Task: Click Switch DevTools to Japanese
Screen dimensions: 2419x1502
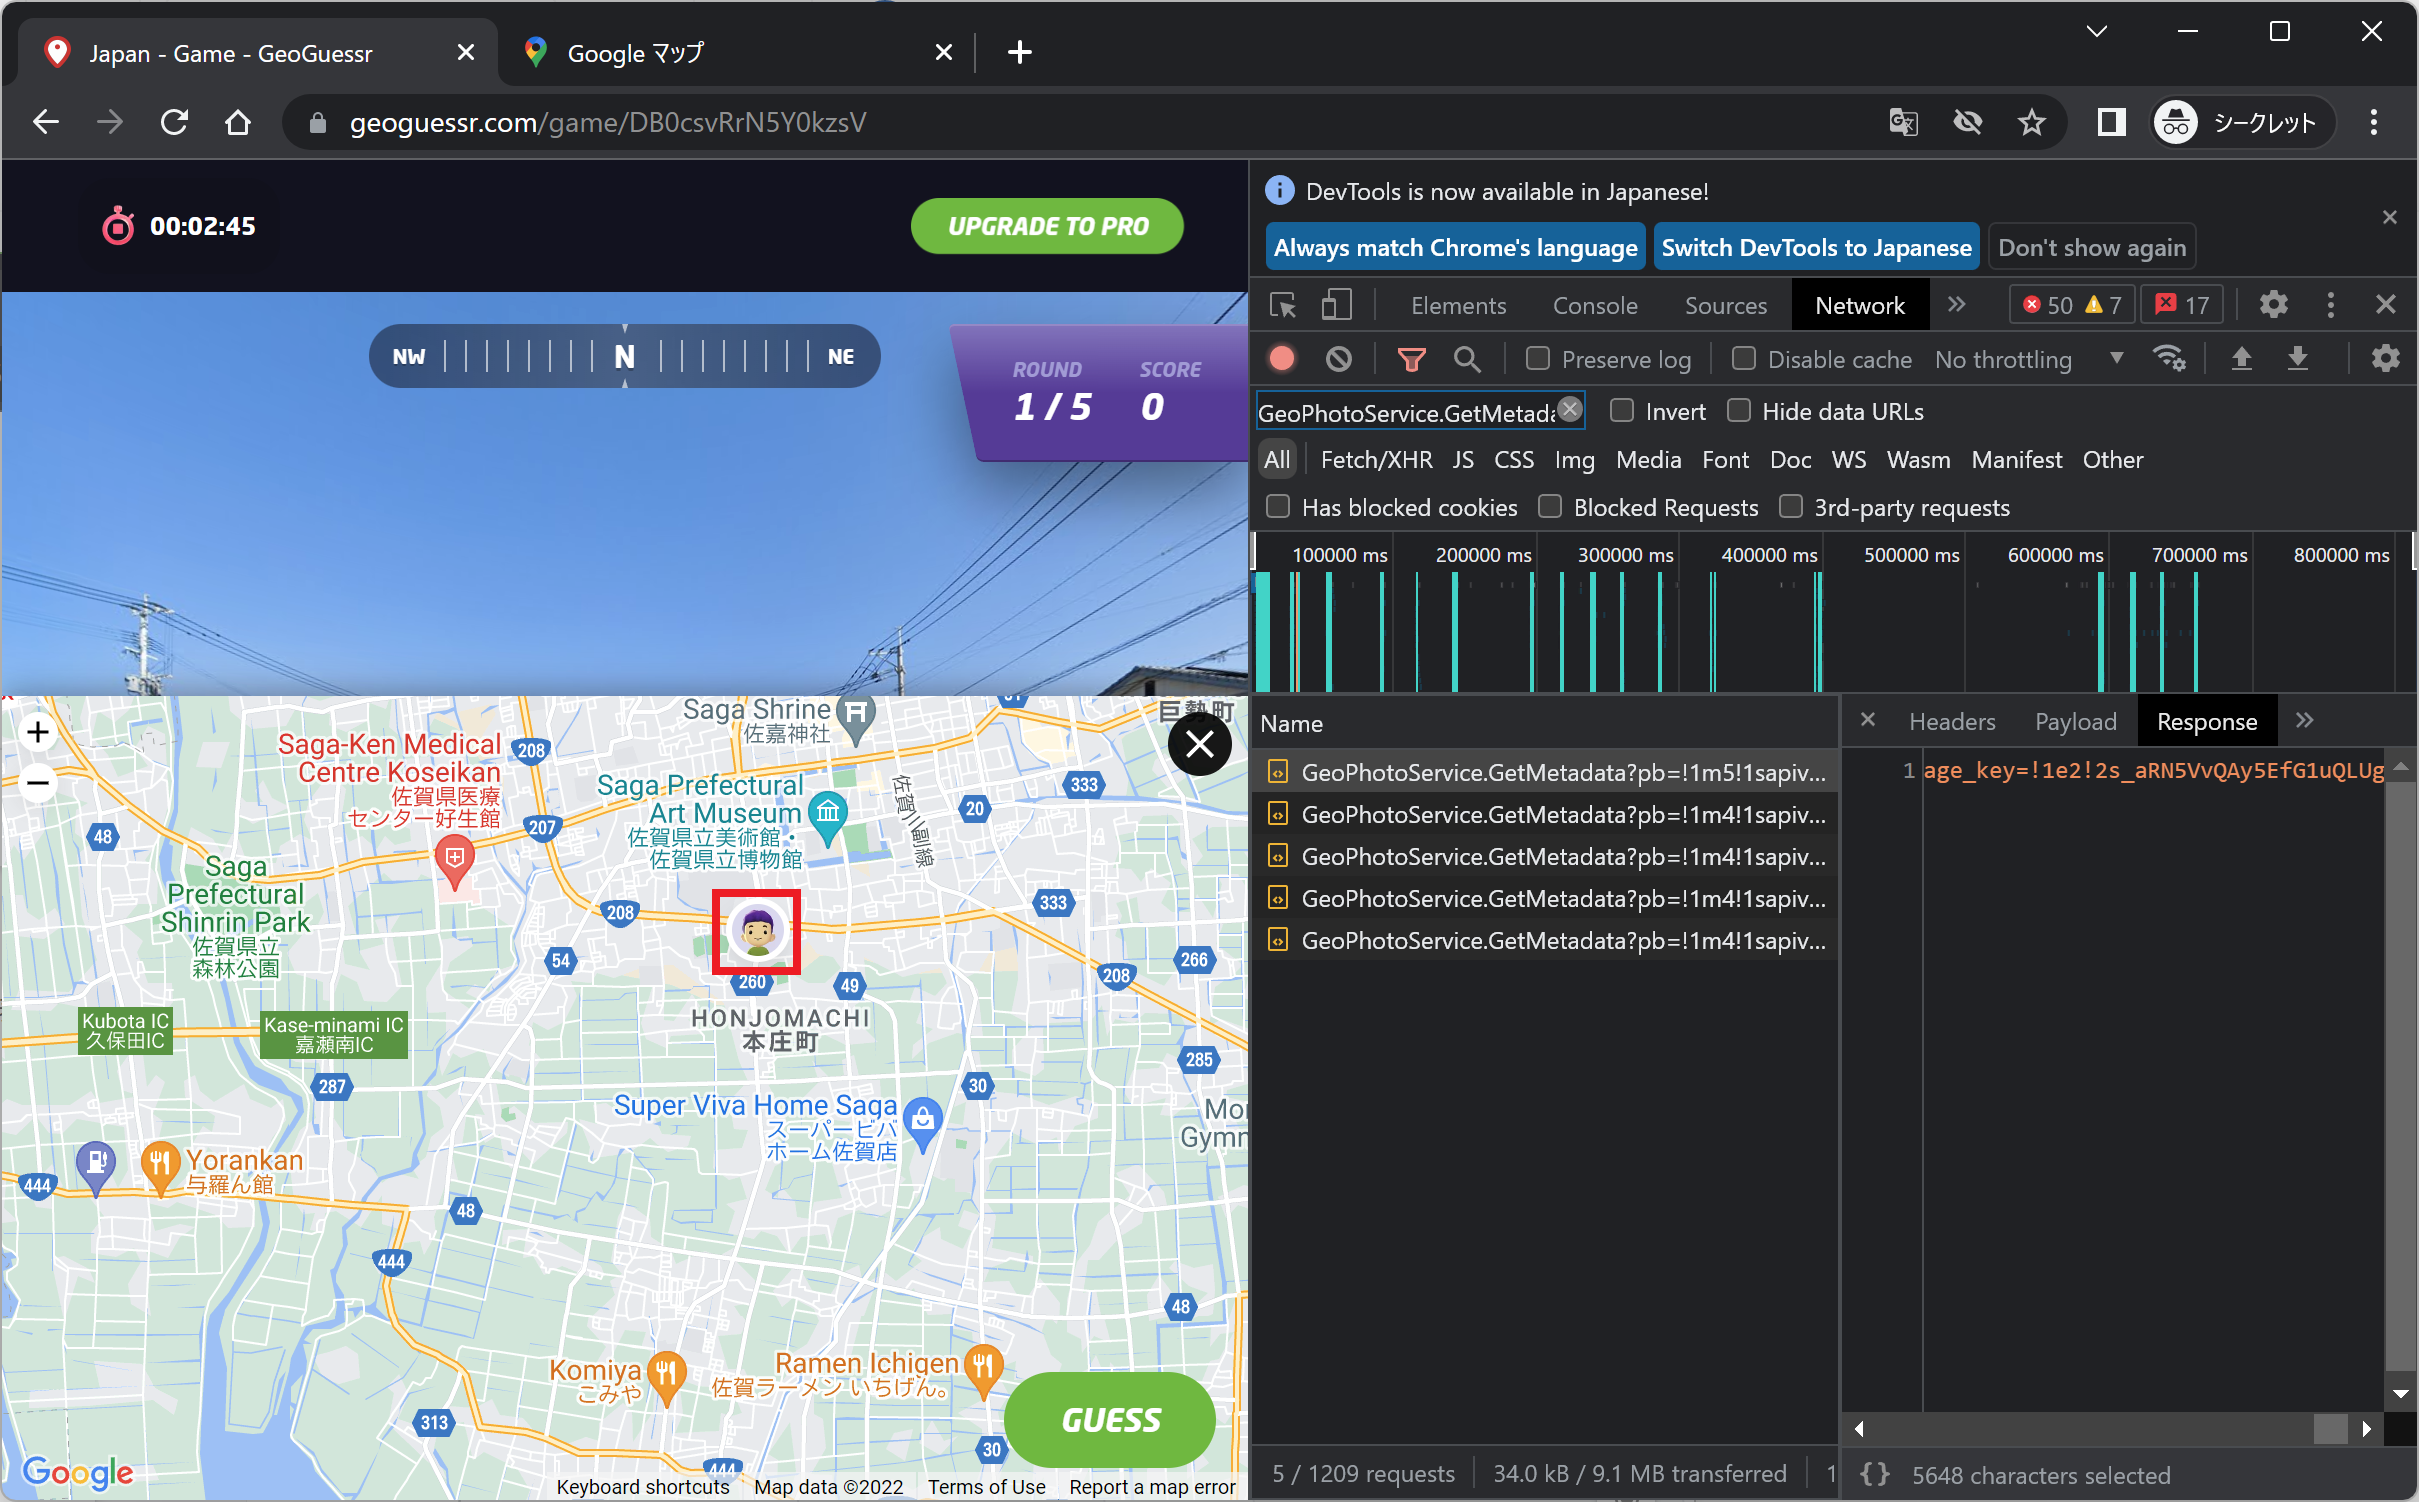Action: [1816, 246]
